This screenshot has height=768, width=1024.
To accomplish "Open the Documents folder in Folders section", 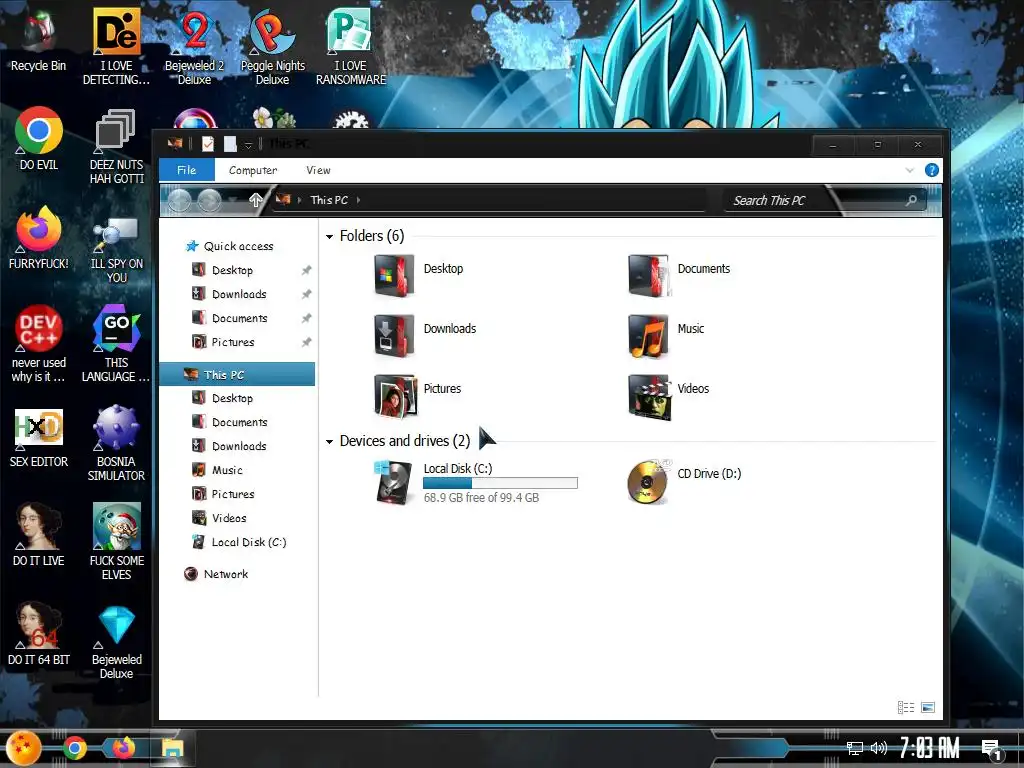I will coord(679,275).
